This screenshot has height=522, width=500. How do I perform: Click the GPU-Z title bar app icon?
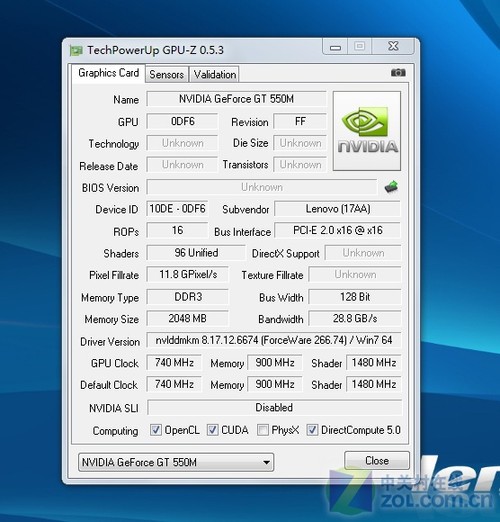(x=76, y=51)
